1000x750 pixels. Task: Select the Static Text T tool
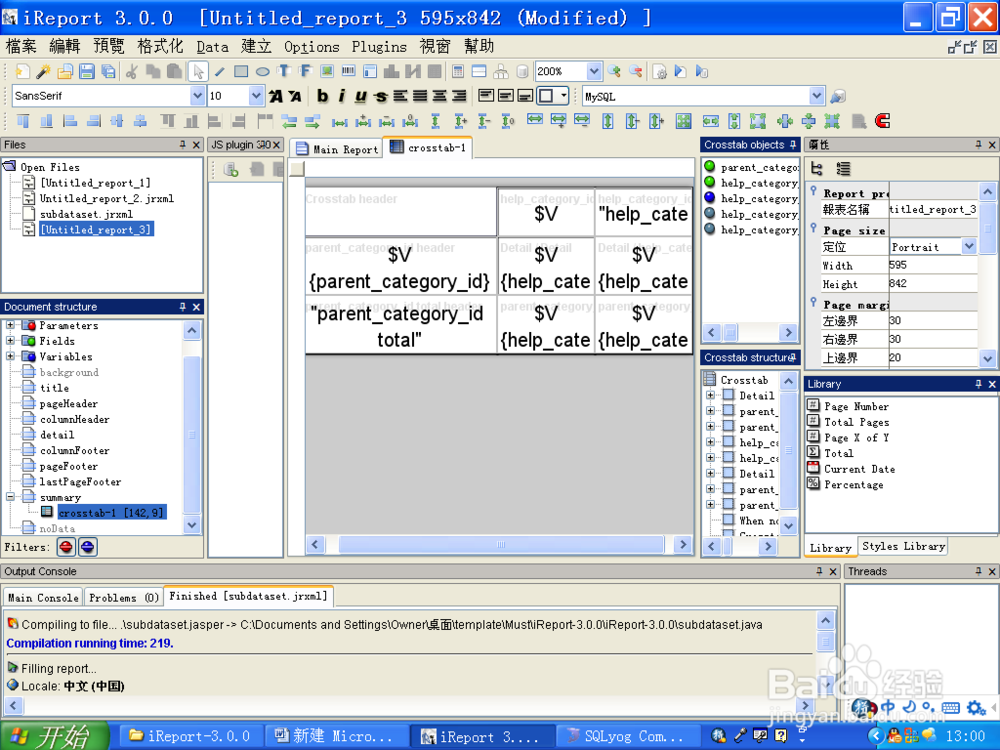point(284,71)
